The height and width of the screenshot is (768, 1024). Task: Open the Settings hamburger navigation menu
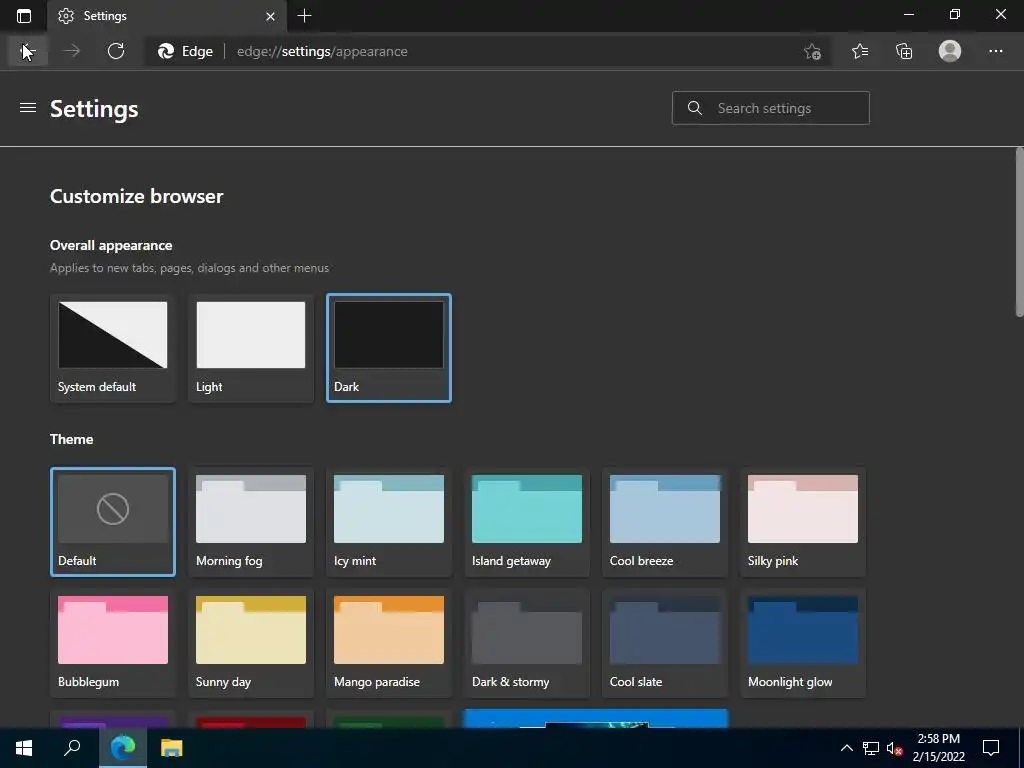pyautogui.click(x=27, y=108)
